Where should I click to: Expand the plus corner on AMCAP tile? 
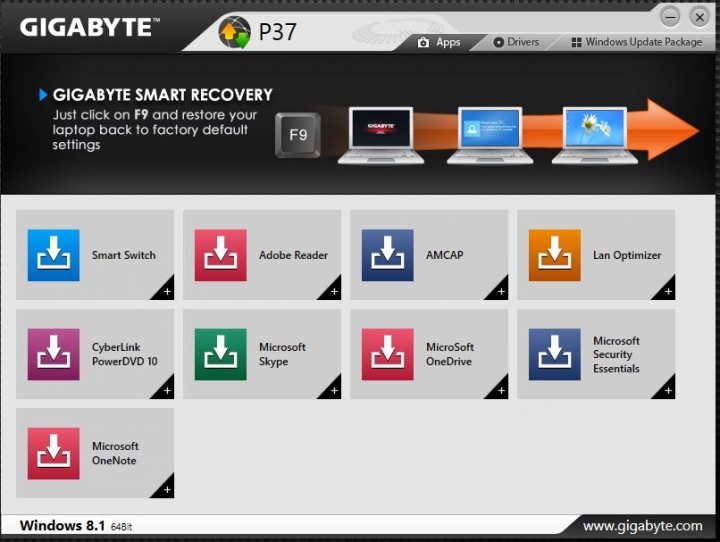(499, 290)
